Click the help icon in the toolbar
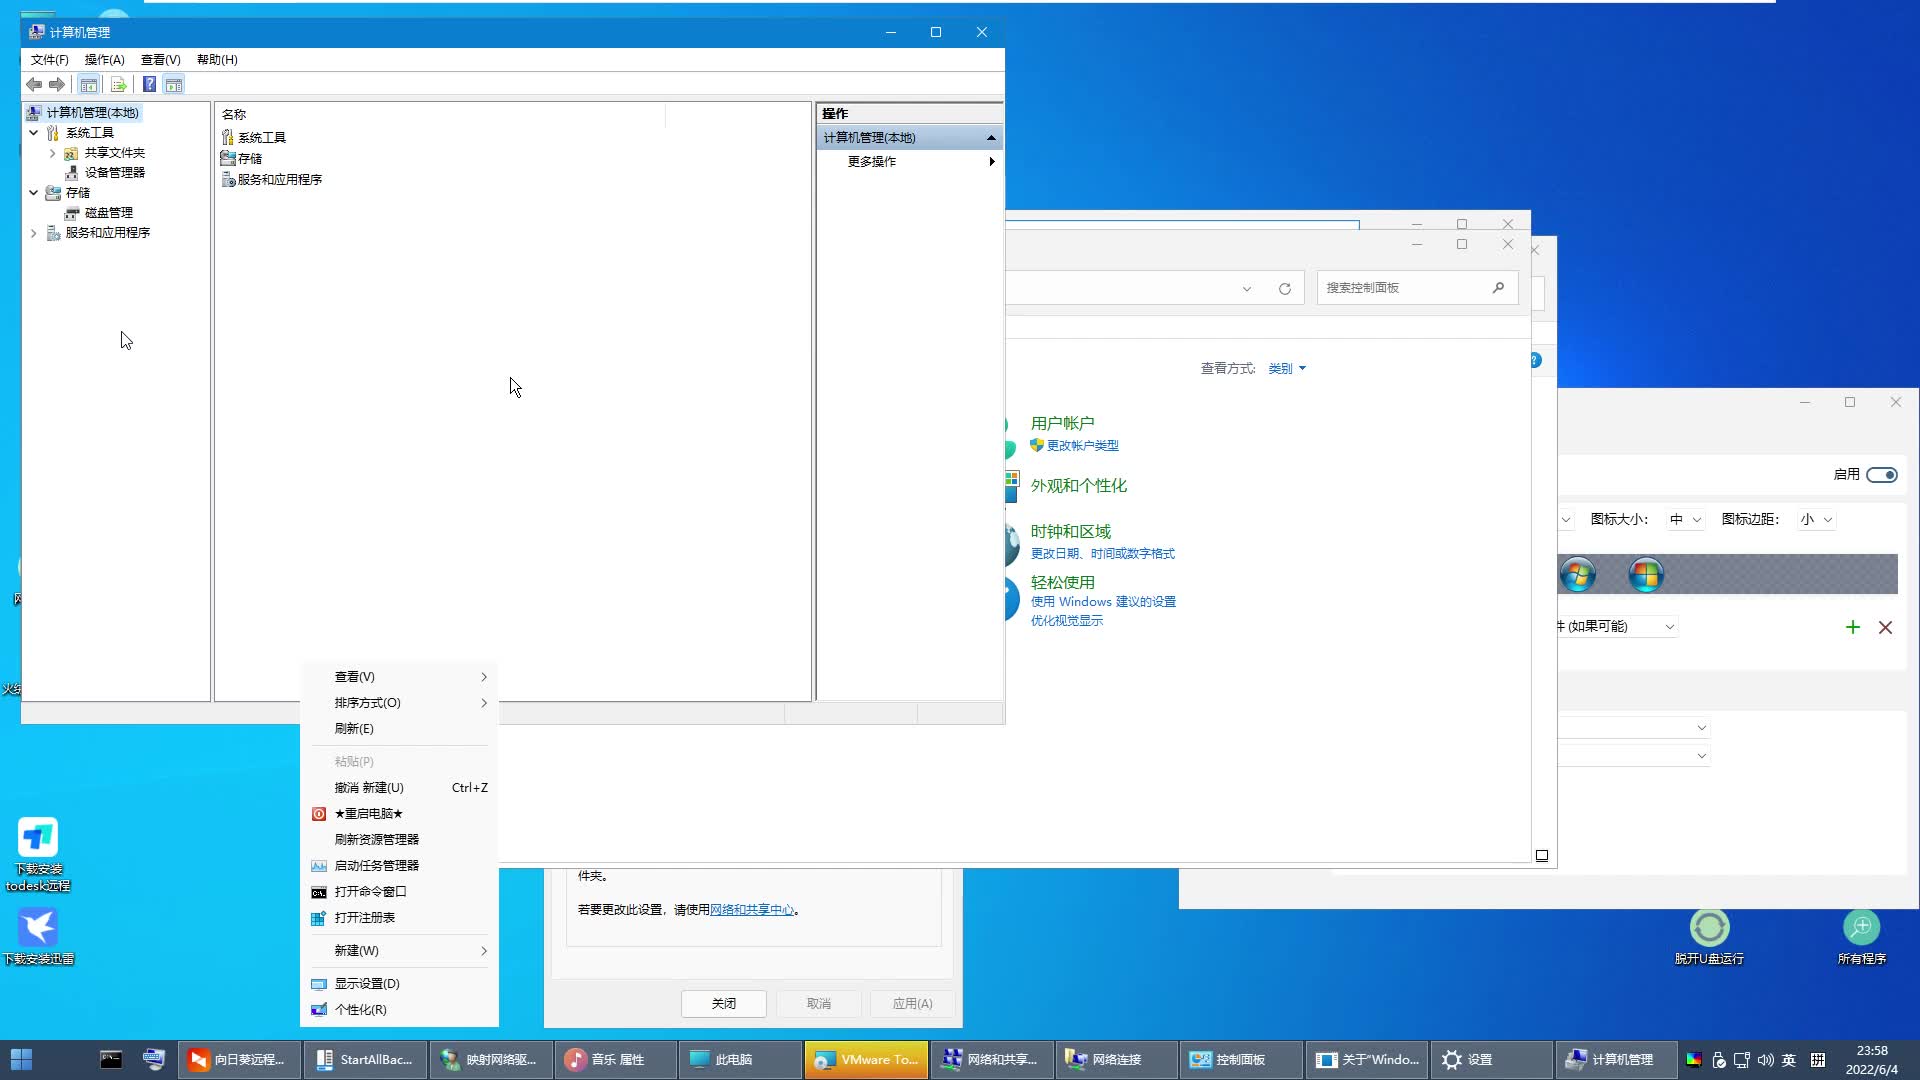Viewport: 1920px width, 1080px height. [149, 85]
